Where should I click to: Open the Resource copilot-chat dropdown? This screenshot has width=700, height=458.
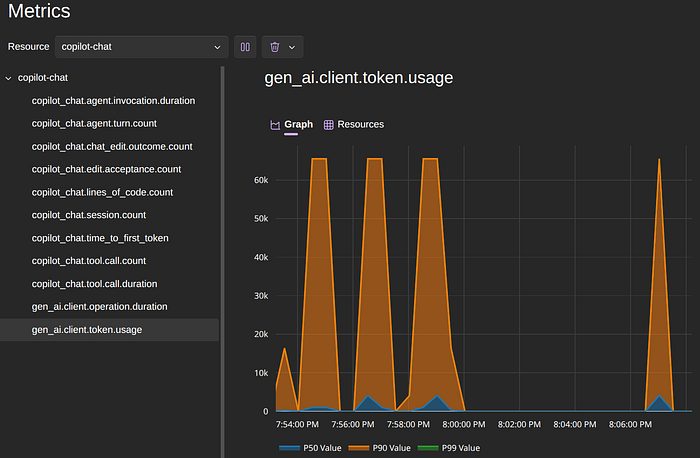(142, 47)
